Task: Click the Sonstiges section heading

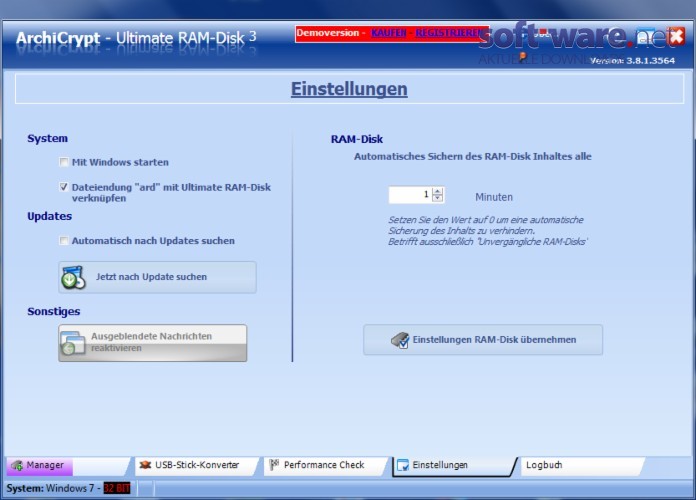Action: coord(54,311)
